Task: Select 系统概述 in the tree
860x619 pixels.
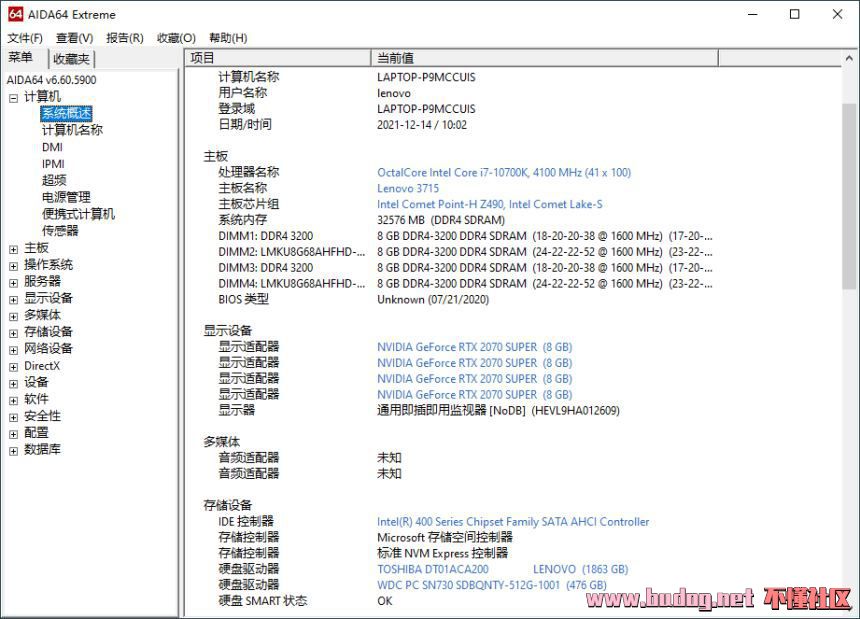Action: (x=66, y=113)
